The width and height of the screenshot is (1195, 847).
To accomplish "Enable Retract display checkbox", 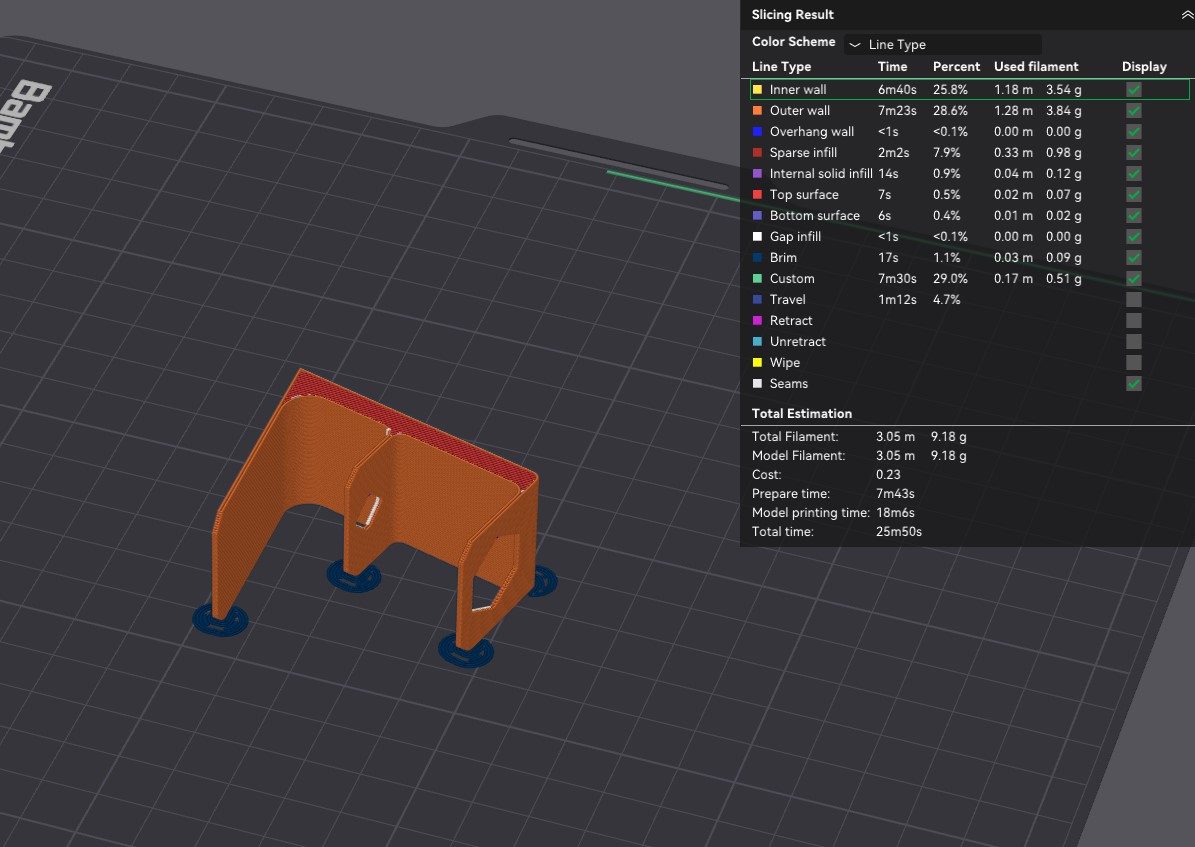I will pyautogui.click(x=1134, y=320).
